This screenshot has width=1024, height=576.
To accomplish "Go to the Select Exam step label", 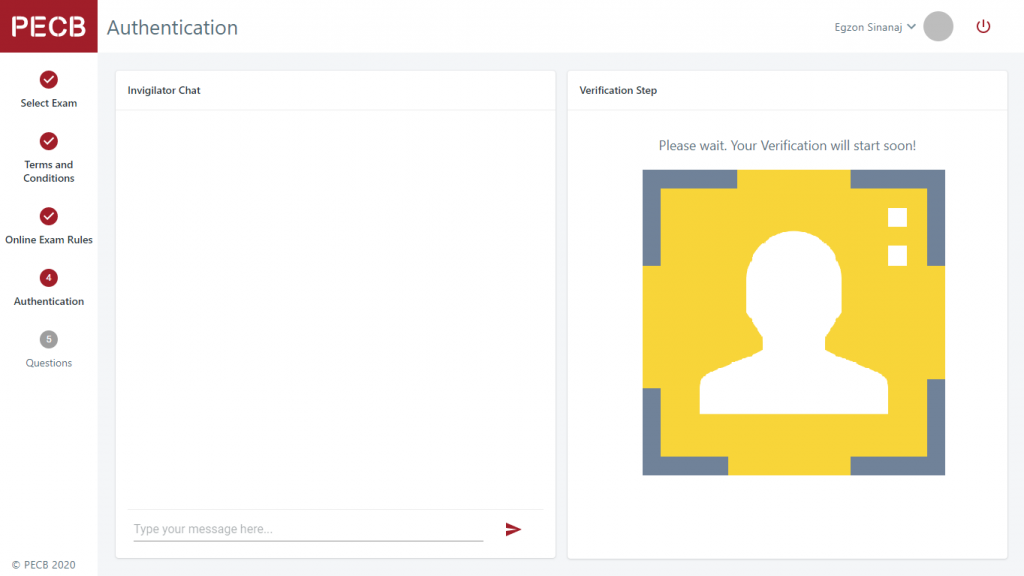I will (x=49, y=103).
